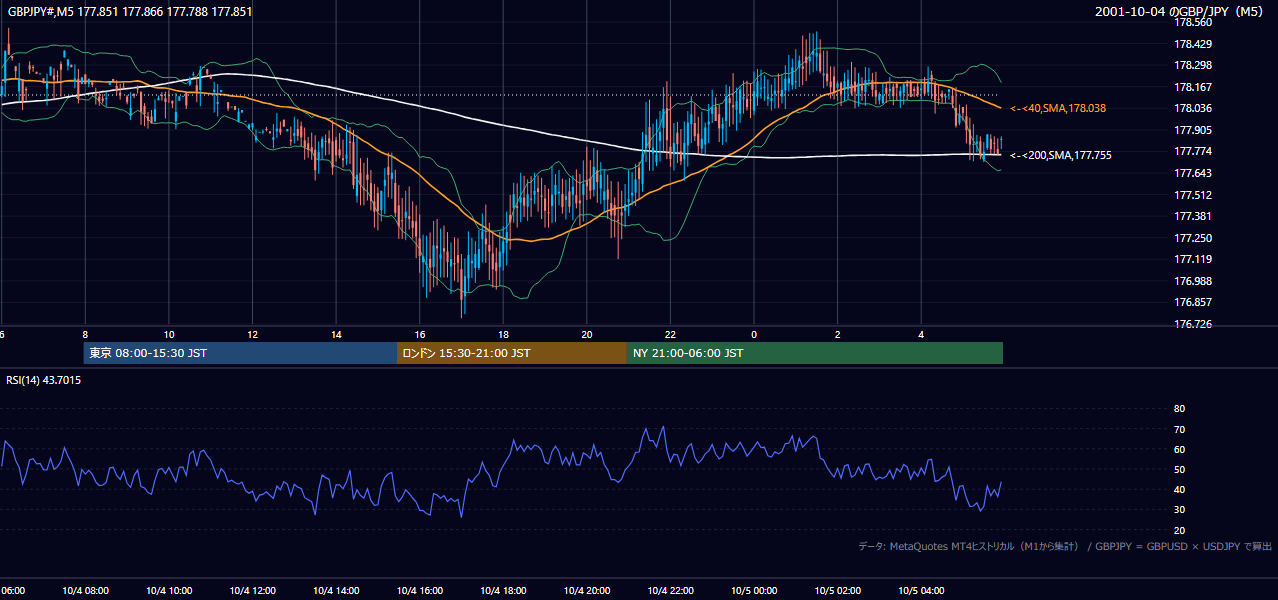
Task: Click the 10/5 04:00 time axis label
Action: (x=920, y=591)
